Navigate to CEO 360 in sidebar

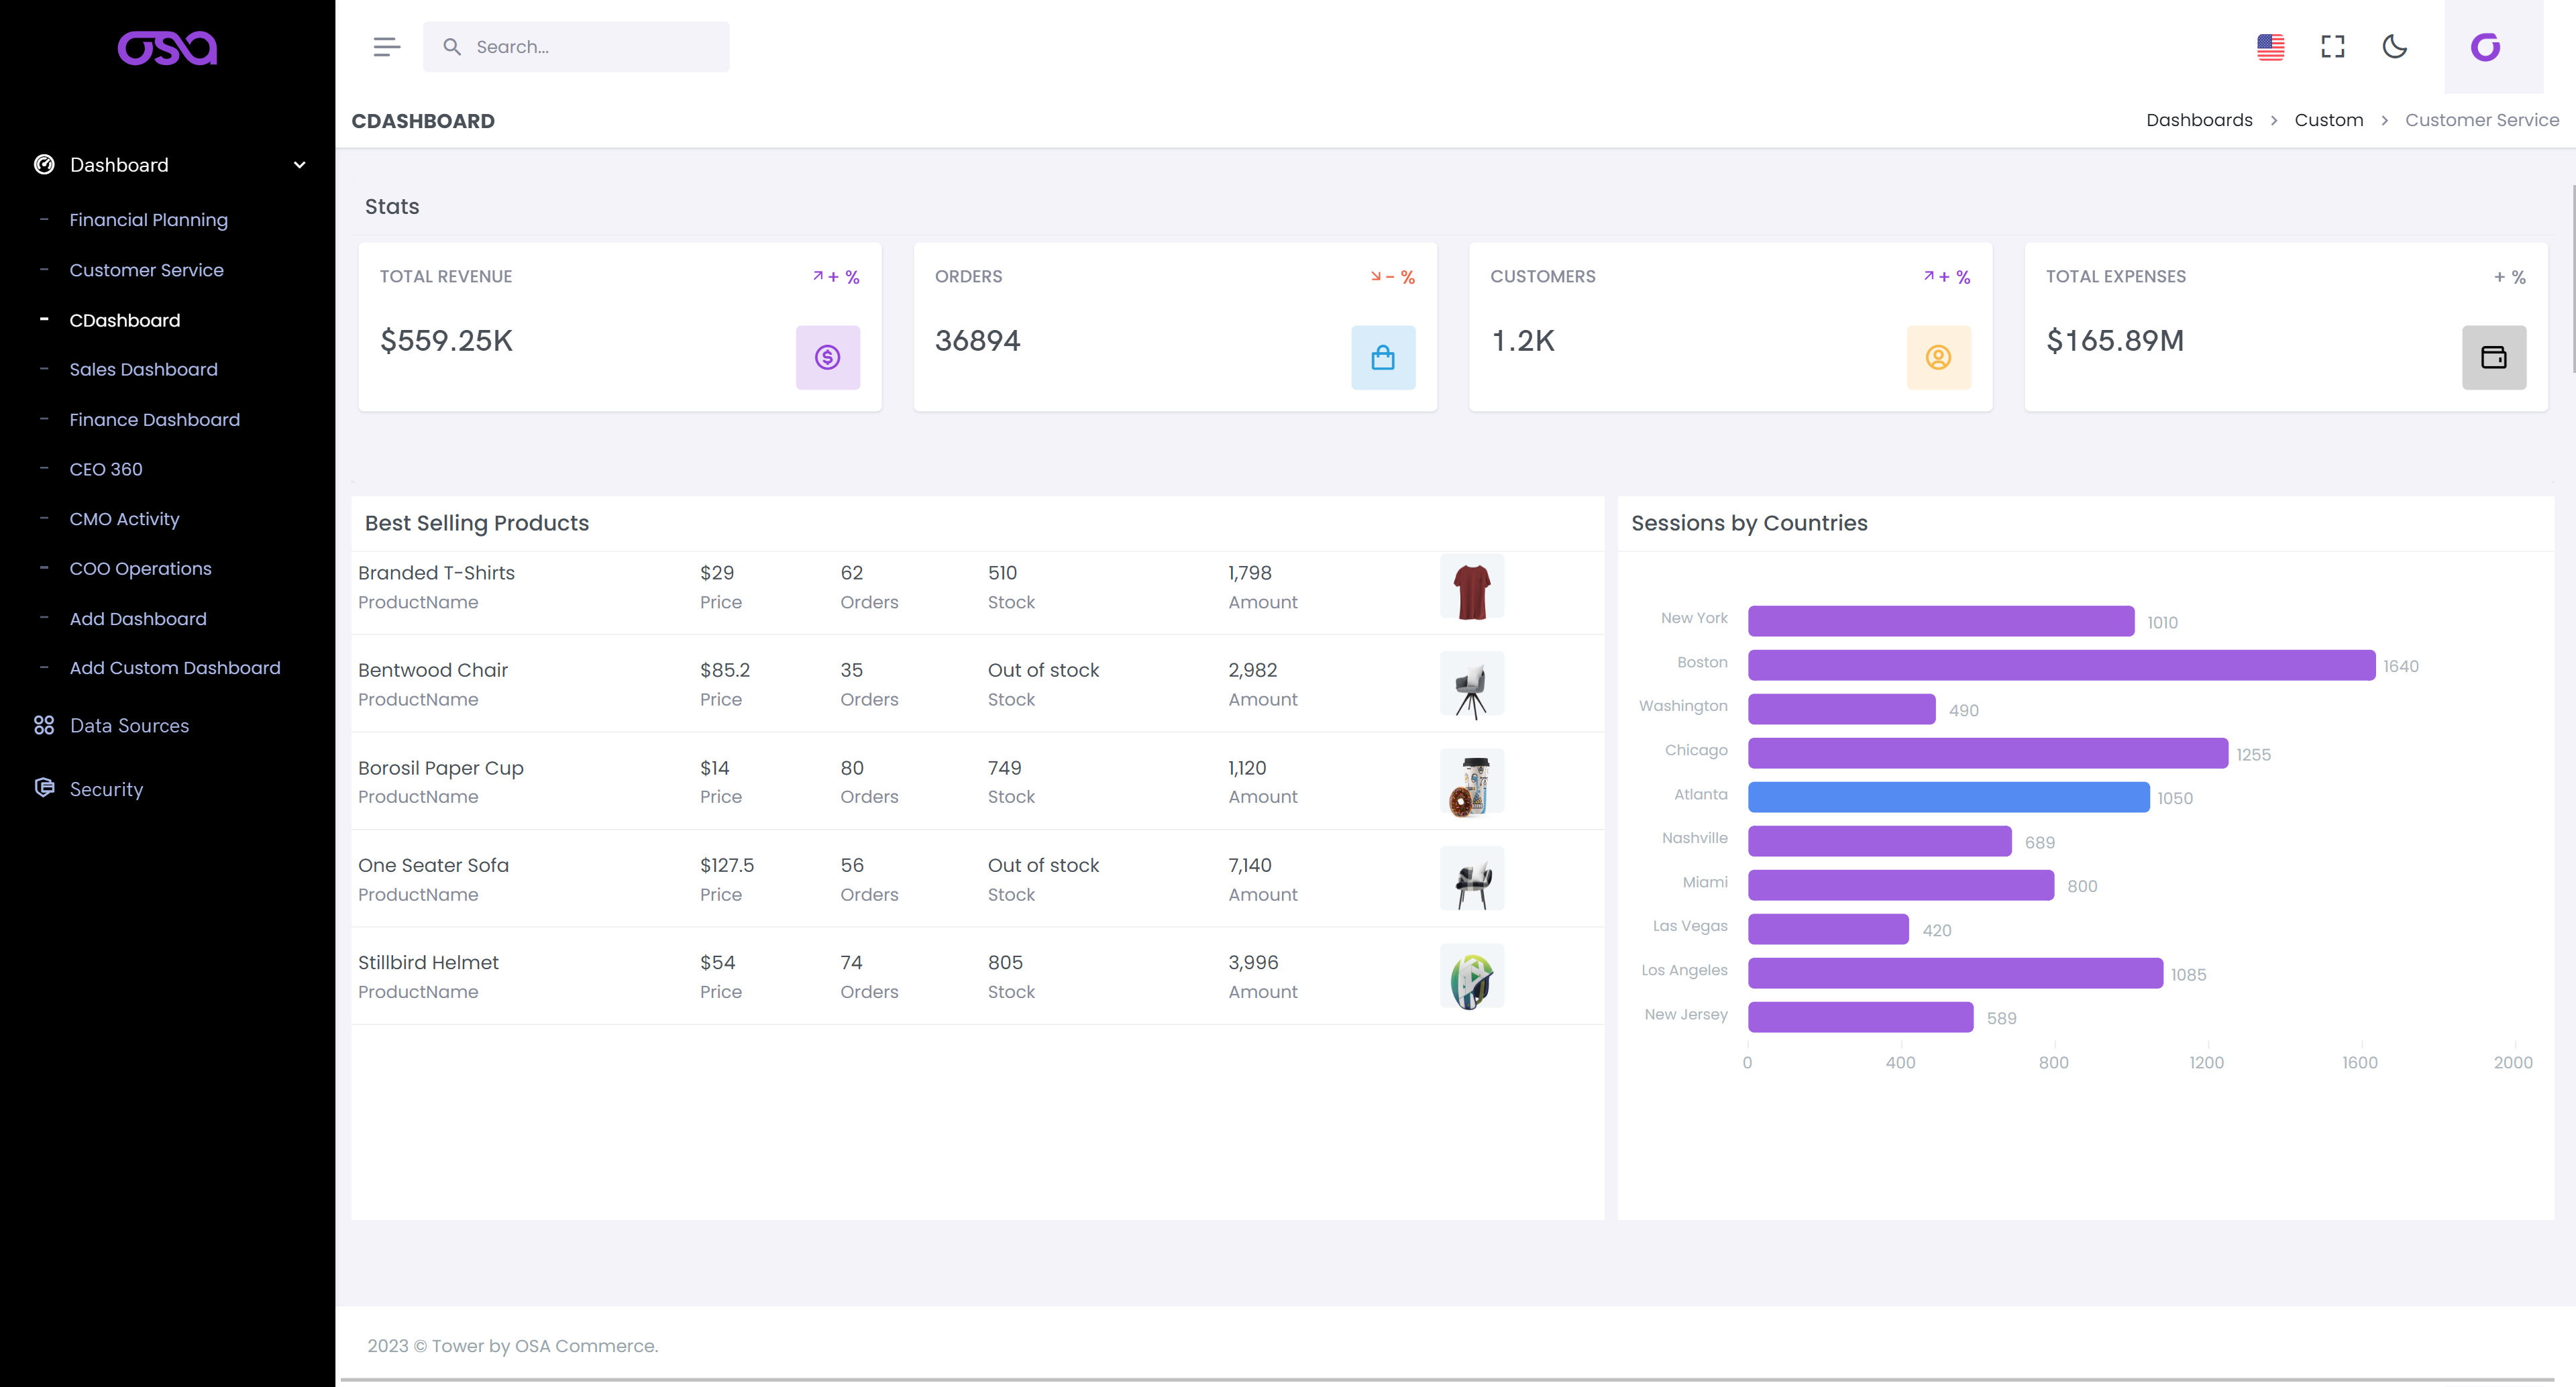[x=106, y=468]
